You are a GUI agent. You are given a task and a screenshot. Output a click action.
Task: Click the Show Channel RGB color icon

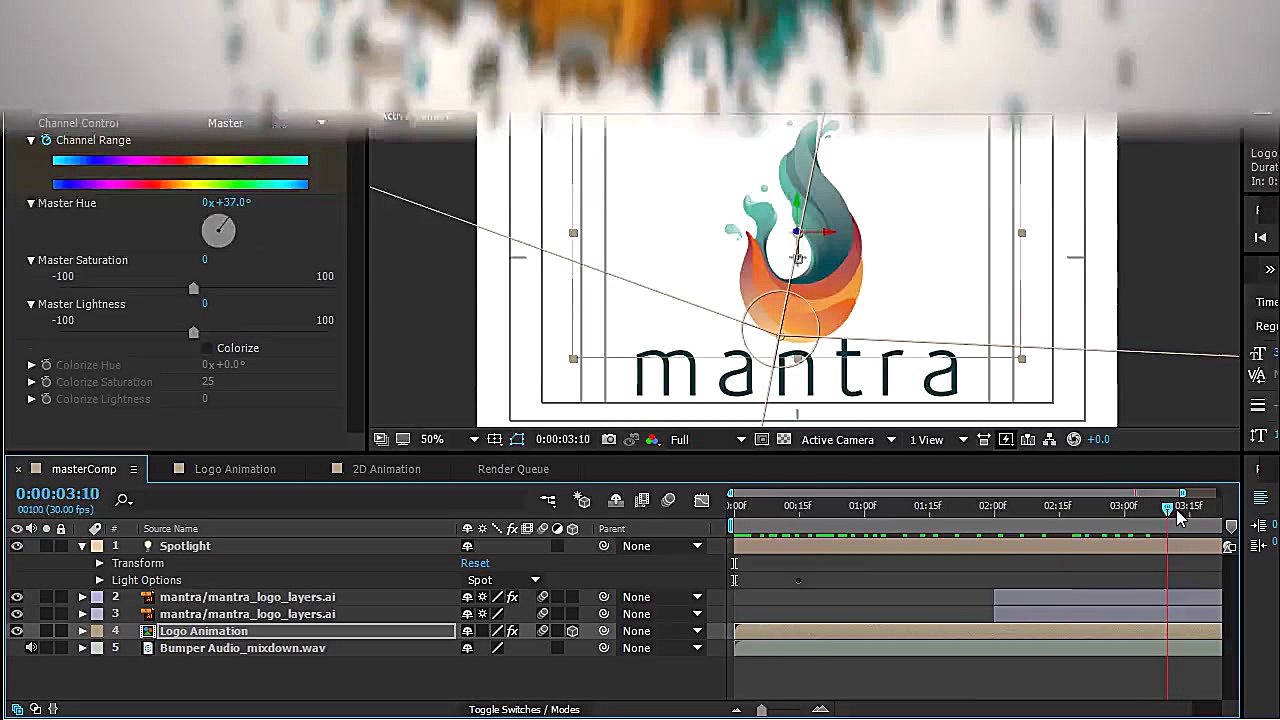point(653,440)
